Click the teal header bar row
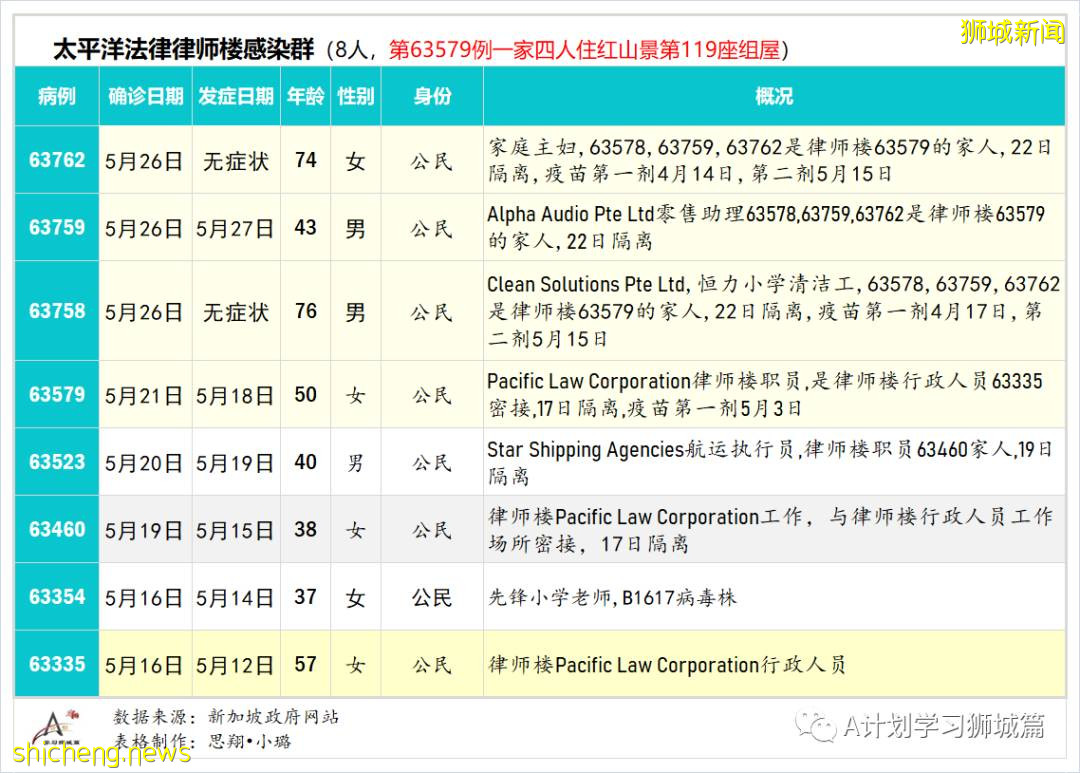 point(540,96)
